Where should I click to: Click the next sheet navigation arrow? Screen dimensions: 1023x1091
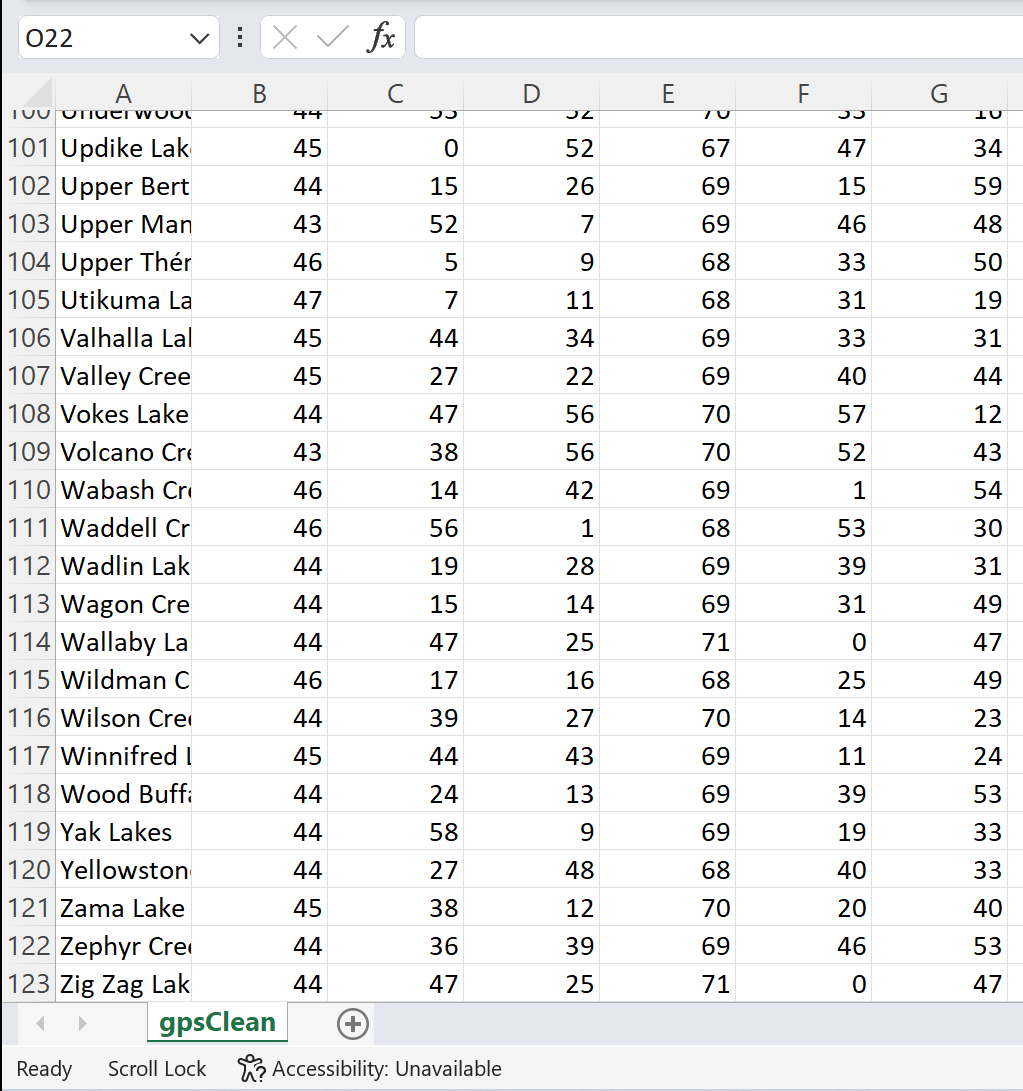(x=82, y=1024)
